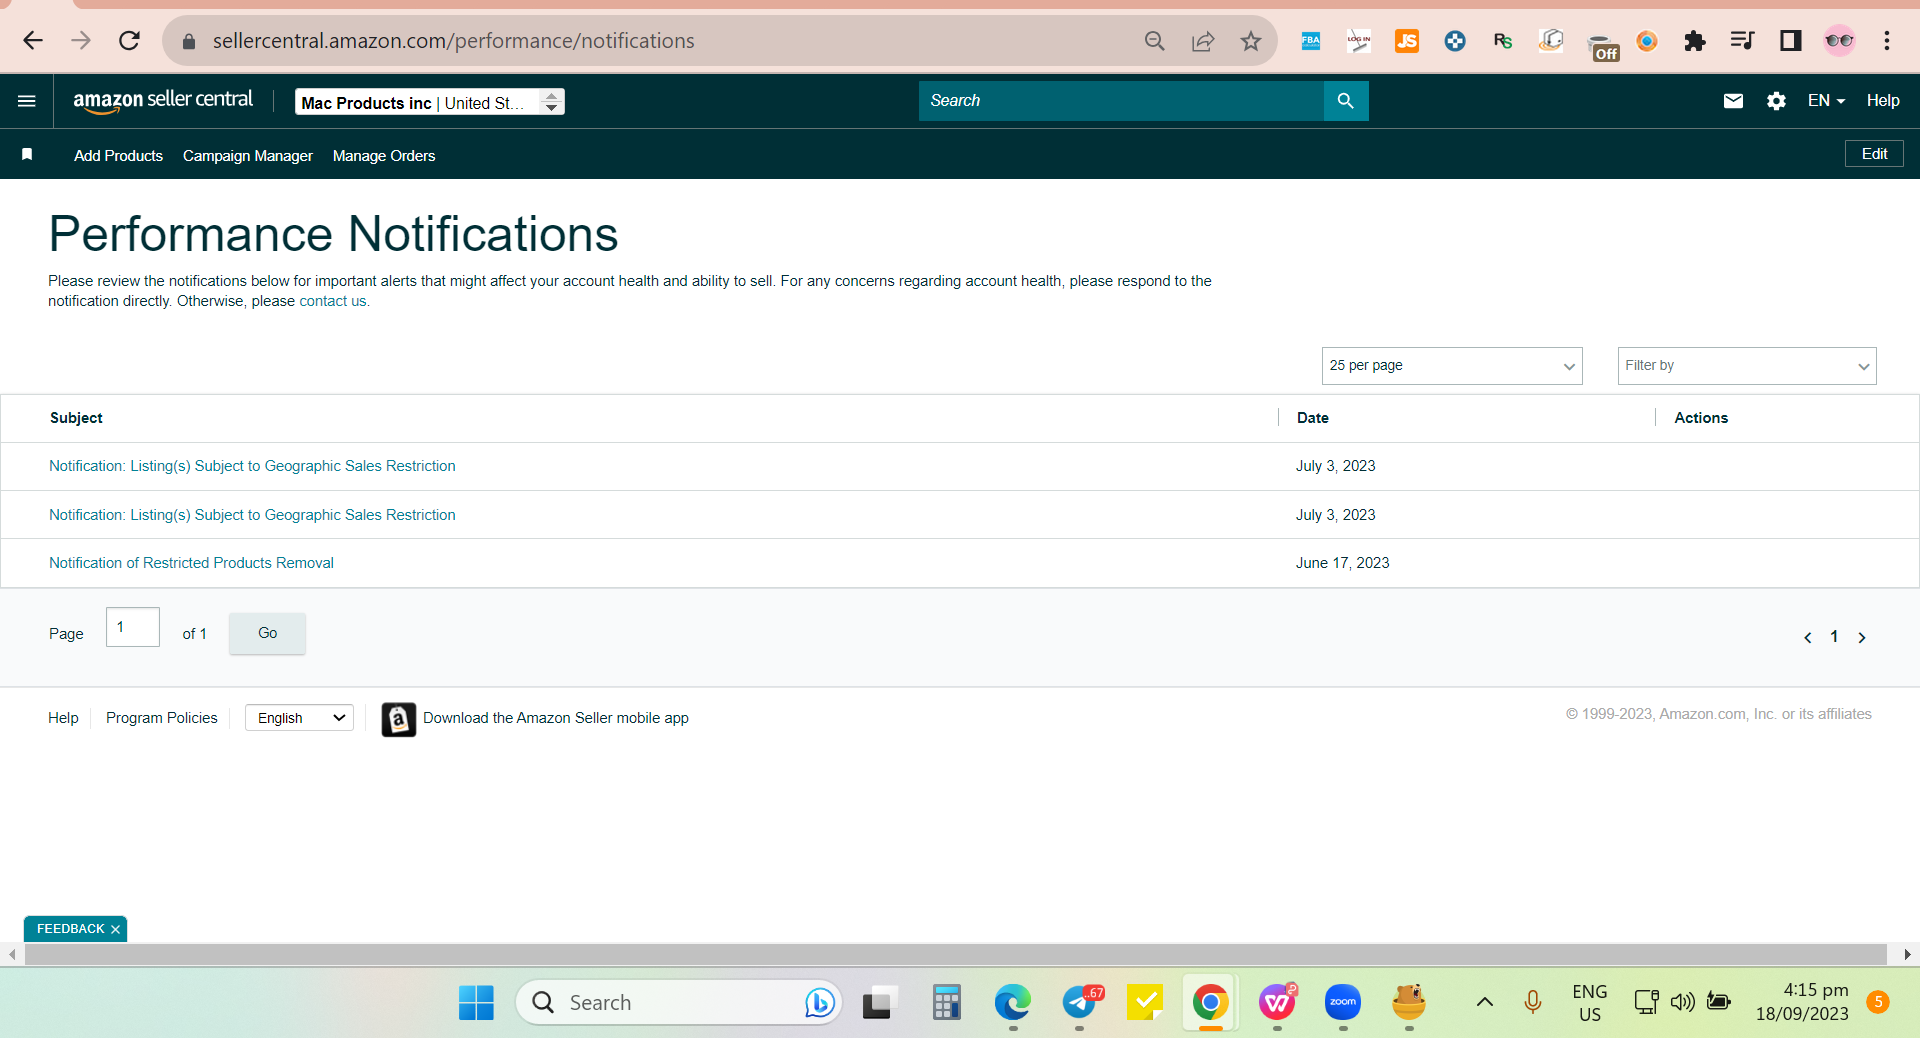The width and height of the screenshot is (1920, 1038).
Task: Click the bookmark flag icon
Action: click(x=27, y=154)
